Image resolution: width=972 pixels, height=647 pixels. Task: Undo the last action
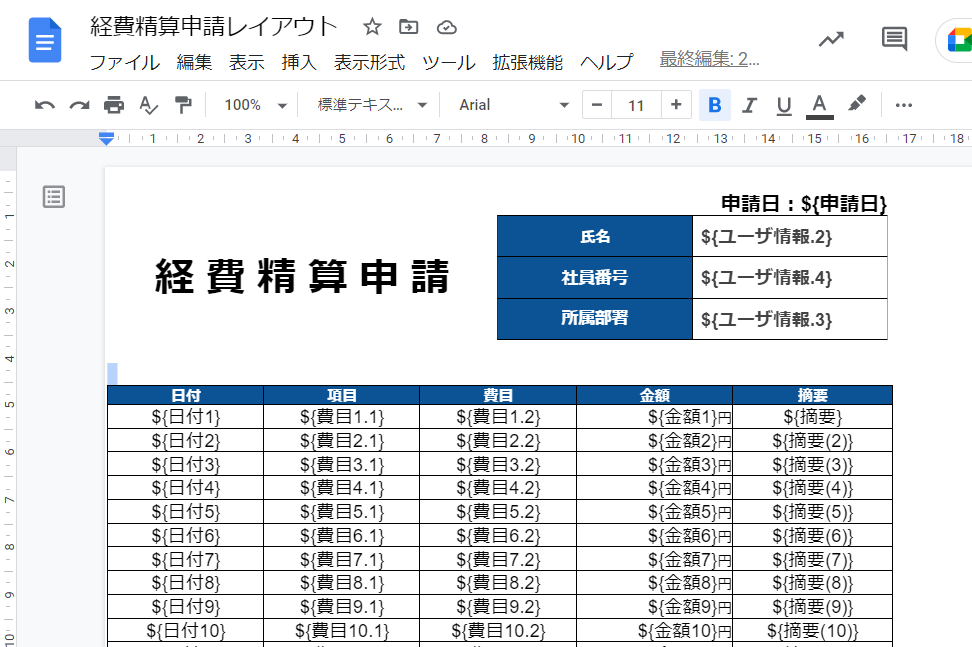[x=45, y=105]
